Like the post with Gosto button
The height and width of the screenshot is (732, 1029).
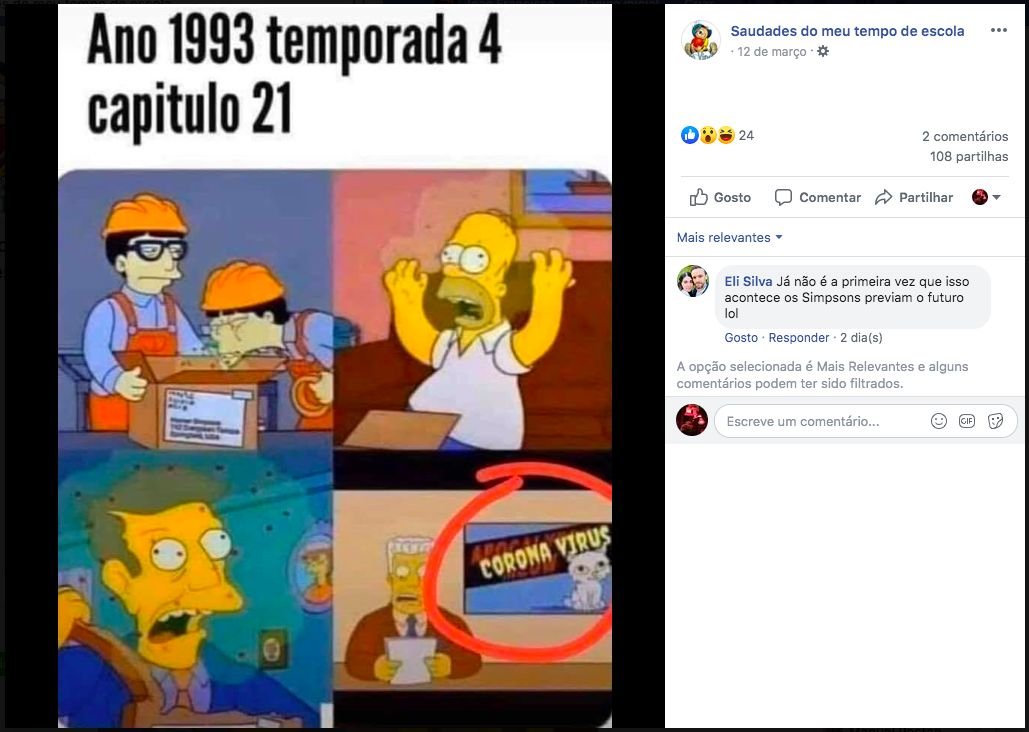tap(720, 198)
